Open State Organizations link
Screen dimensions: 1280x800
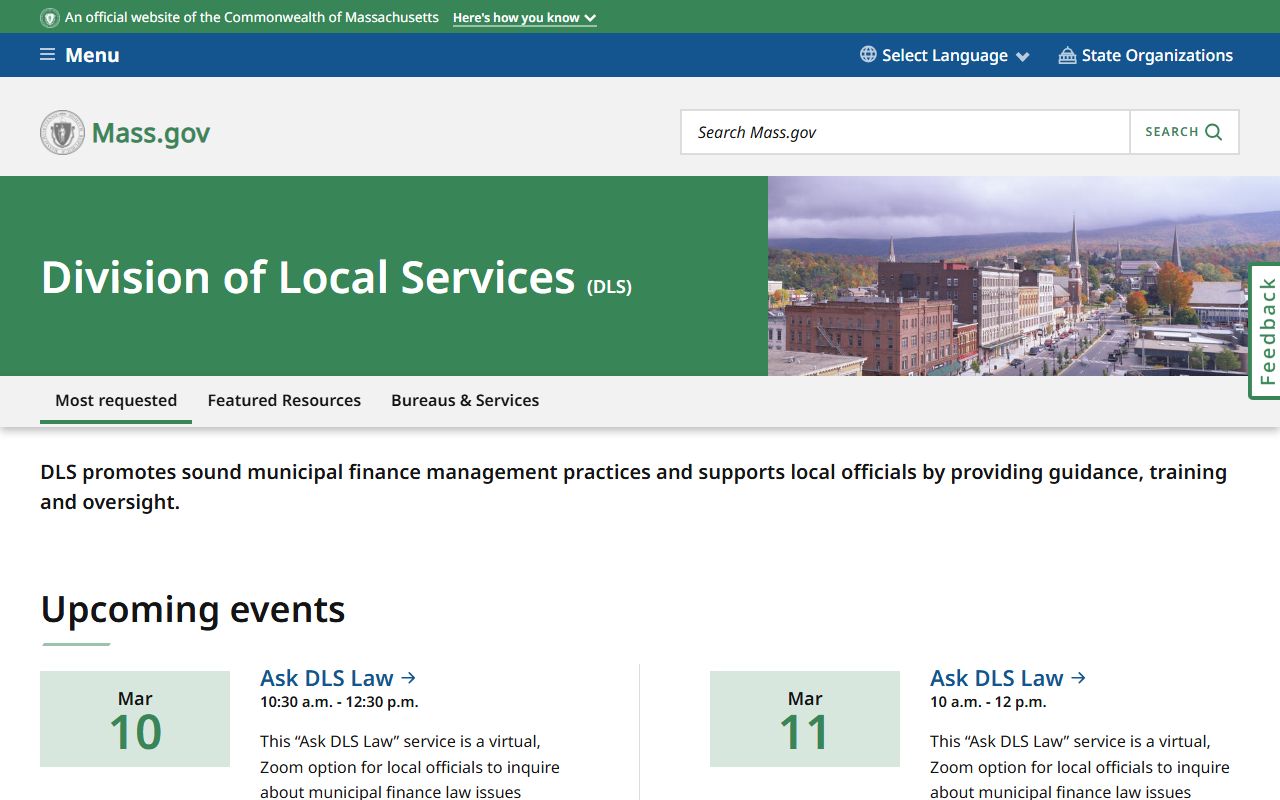coord(1146,55)
